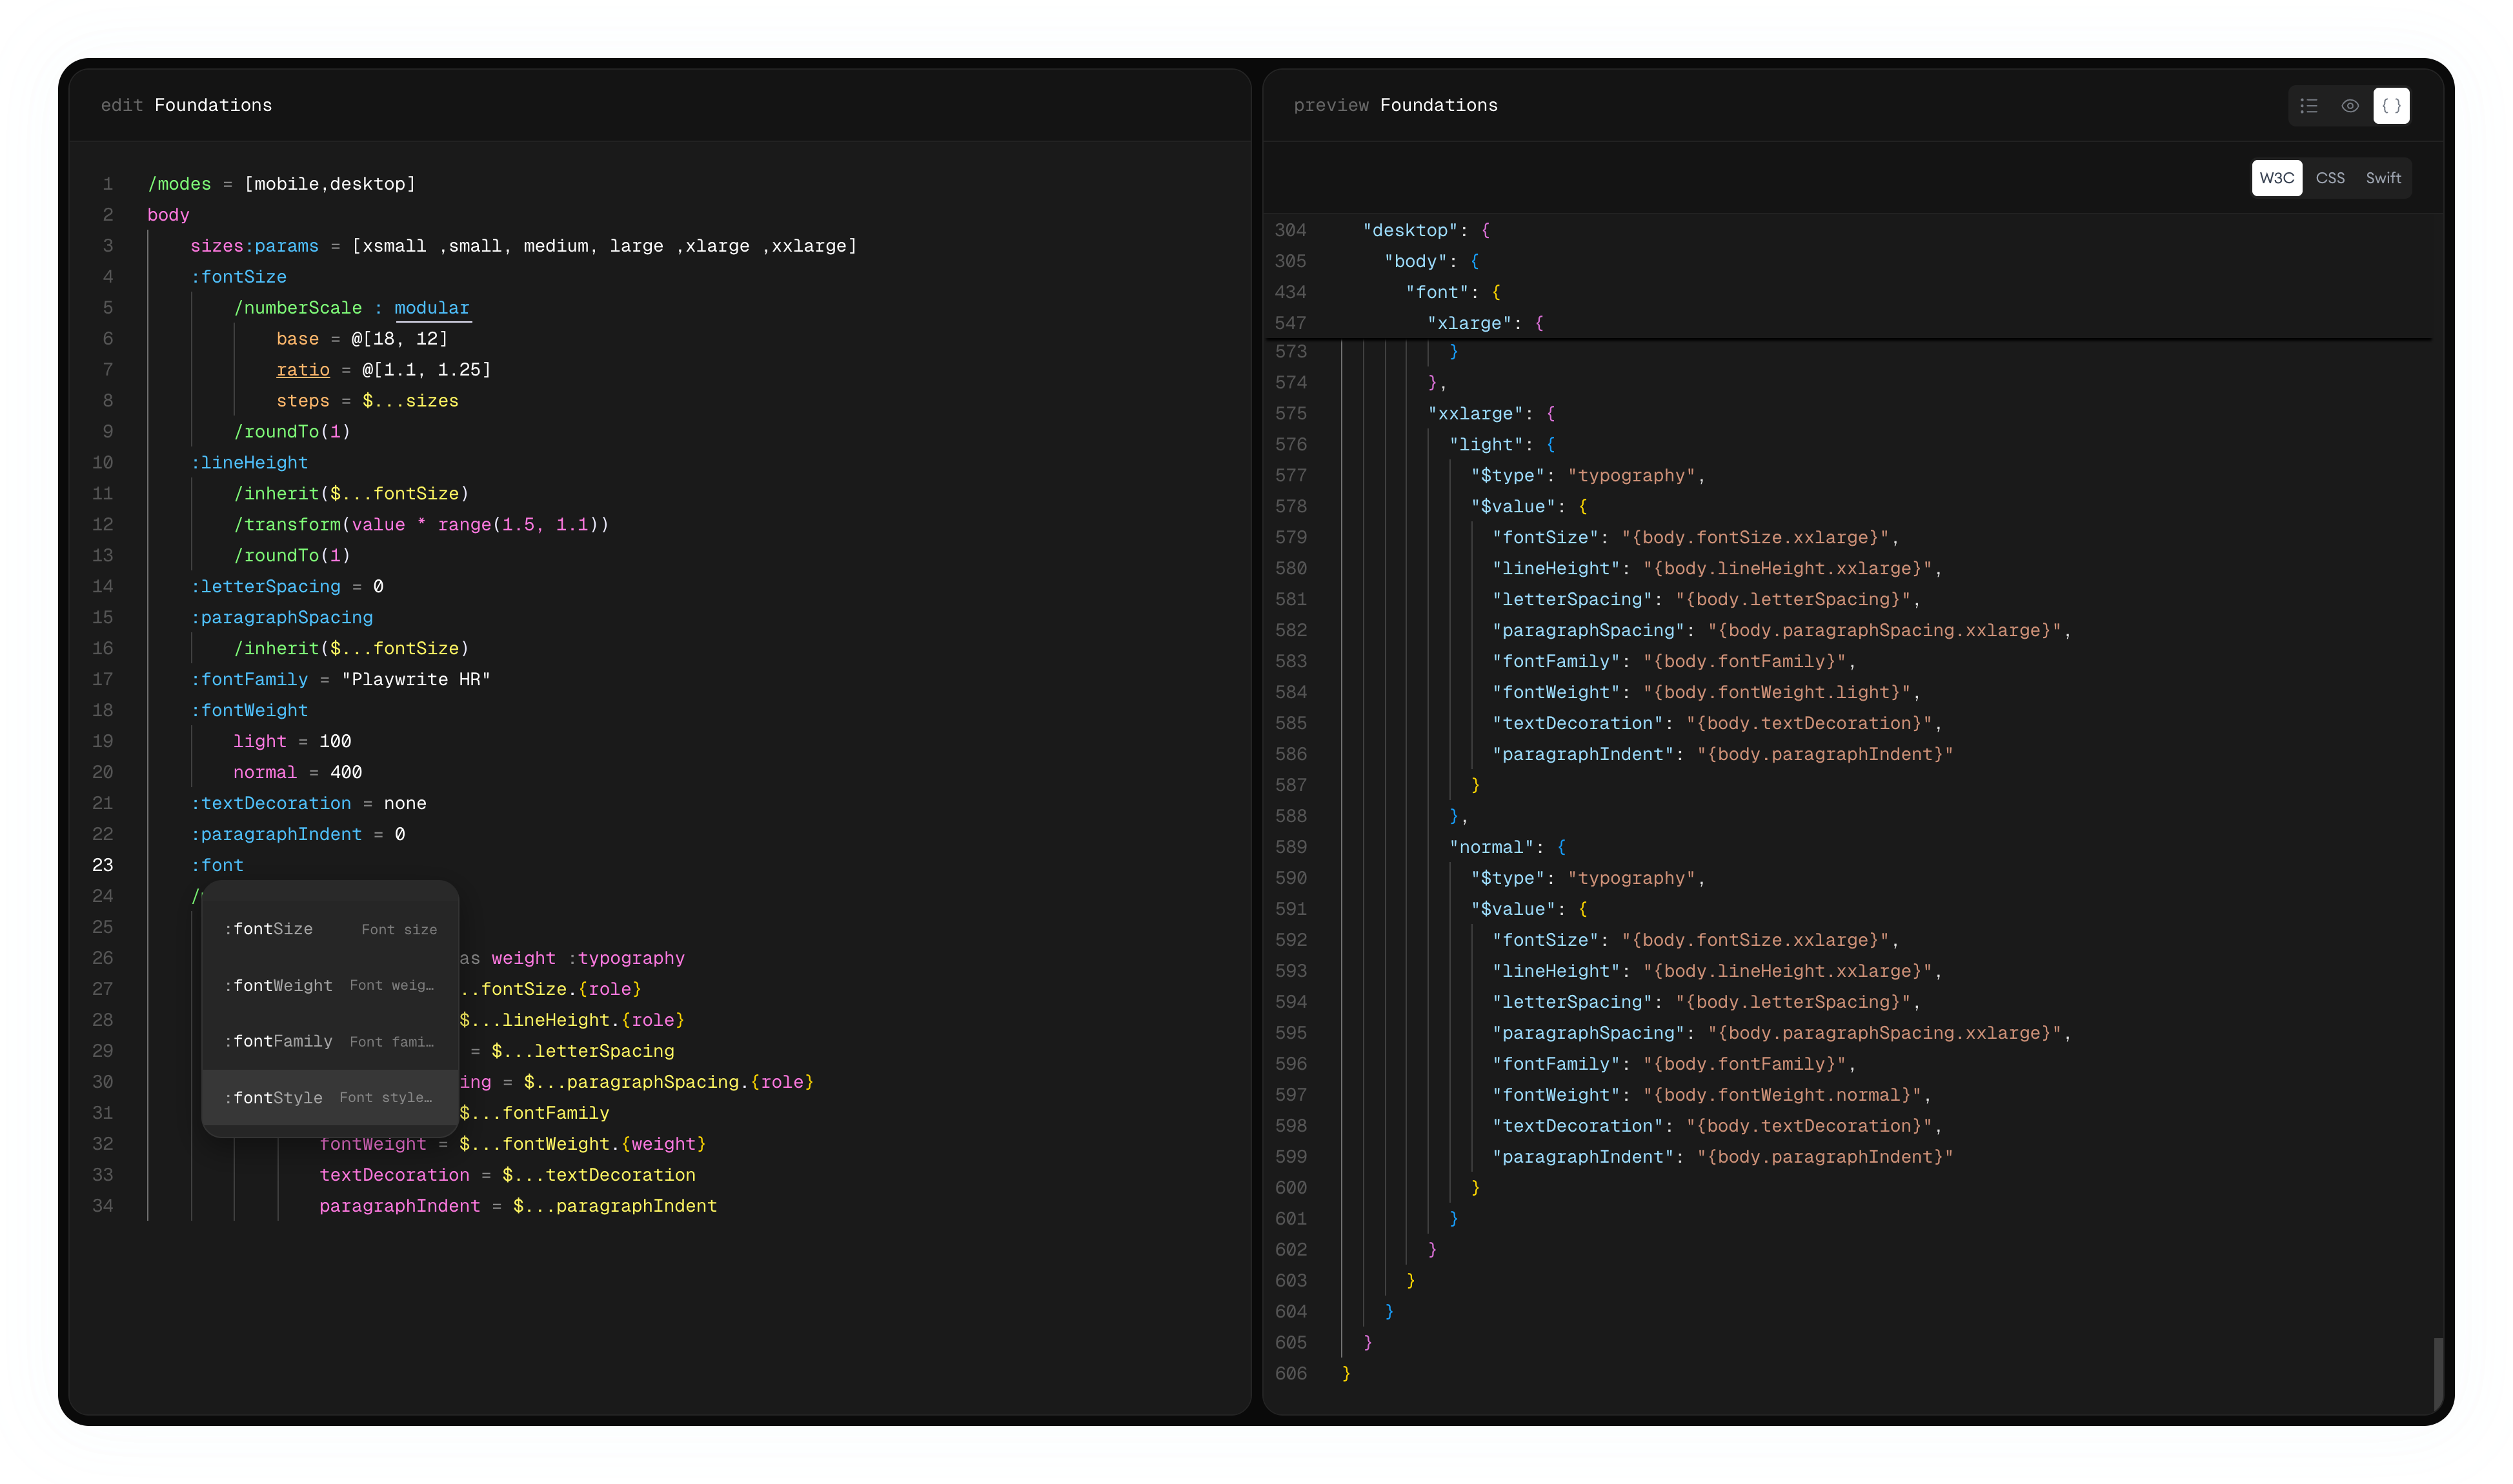The width and height of the screenshot is (2513, 1484).
Task: Click the underlined modular keyword
Action: click(432, 308)
